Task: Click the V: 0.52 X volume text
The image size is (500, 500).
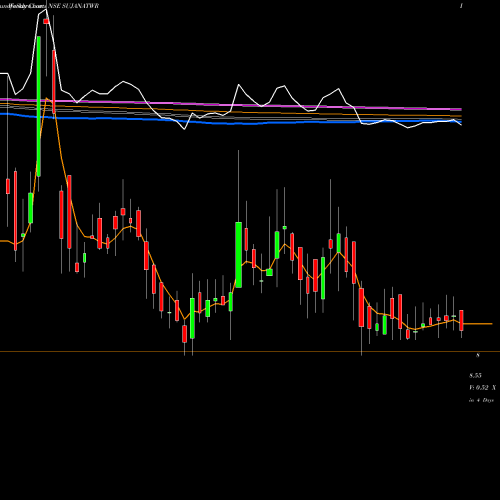Action: click(482, 388)
